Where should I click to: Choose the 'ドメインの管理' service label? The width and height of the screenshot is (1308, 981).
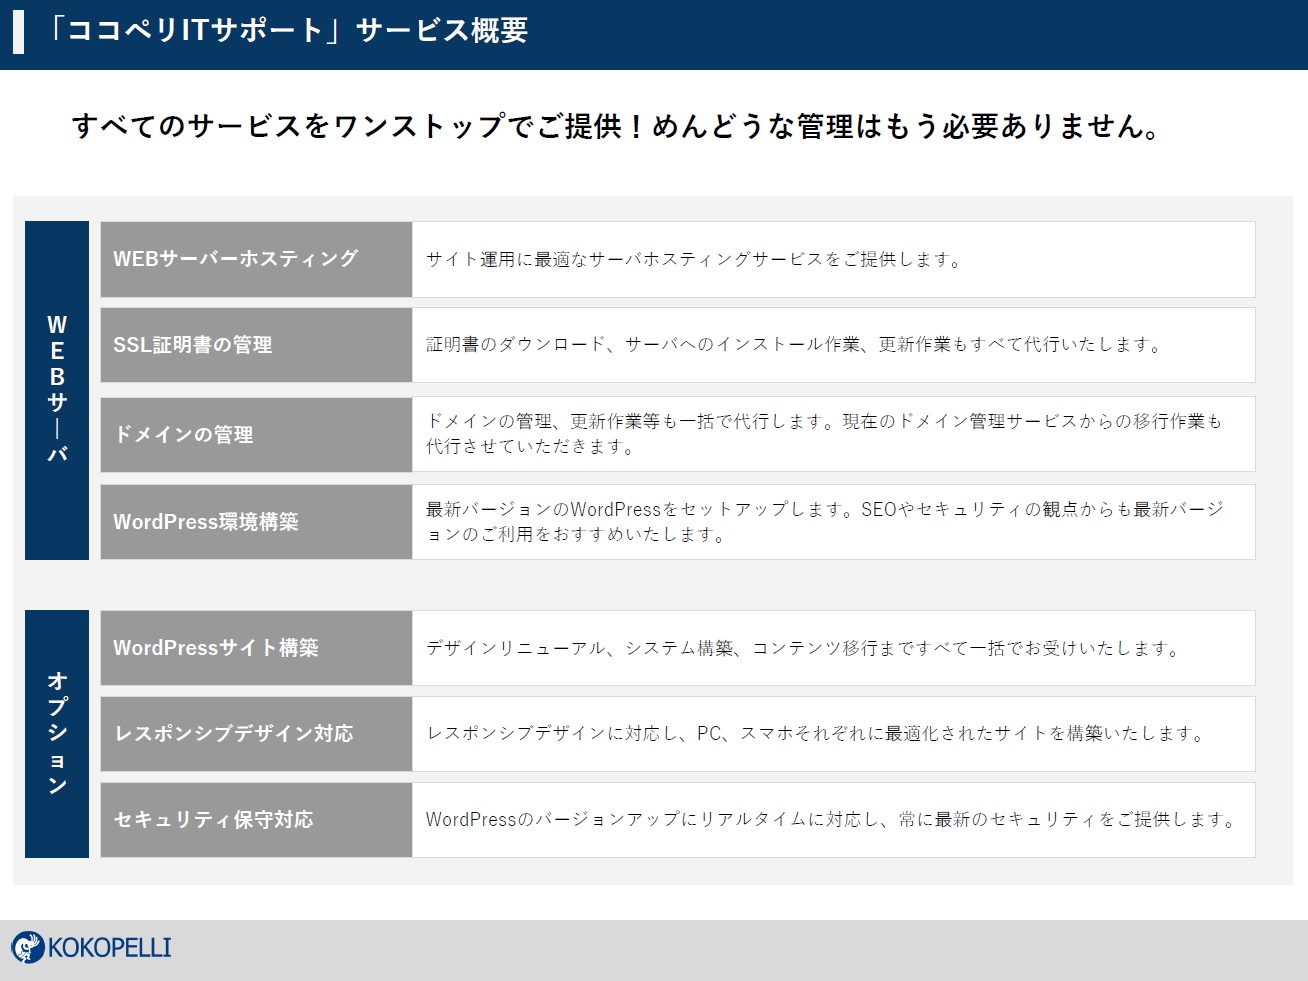(x=184, y=435)
